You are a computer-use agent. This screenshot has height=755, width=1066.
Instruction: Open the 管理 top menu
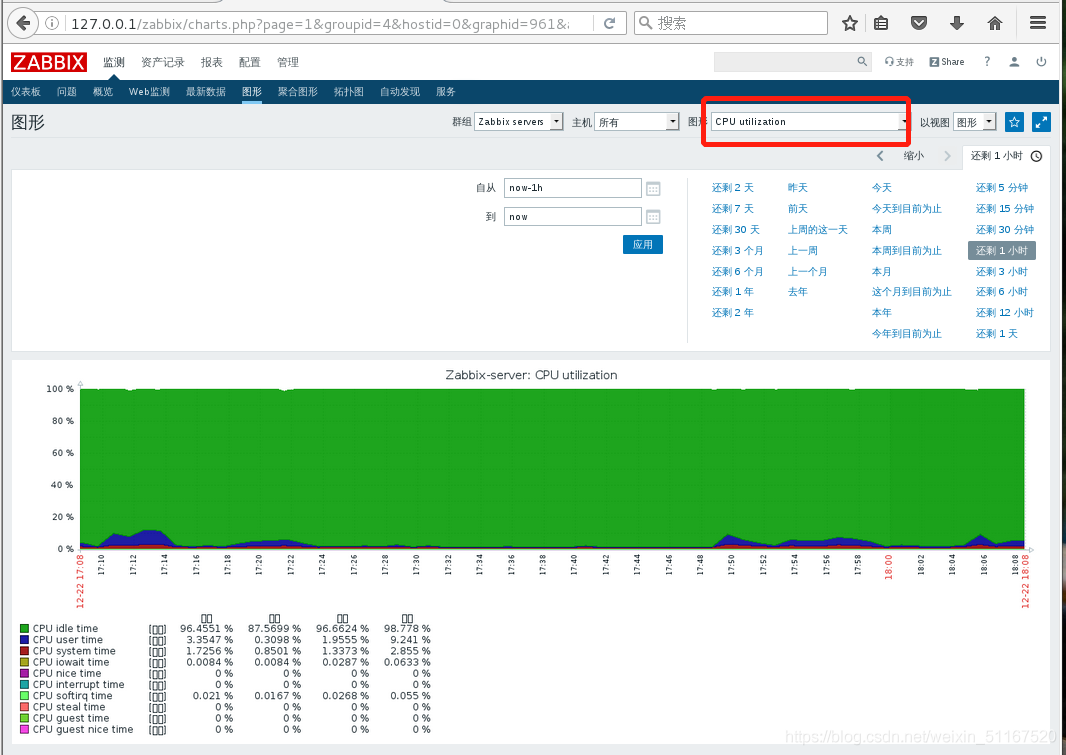(x=288, y=63)
